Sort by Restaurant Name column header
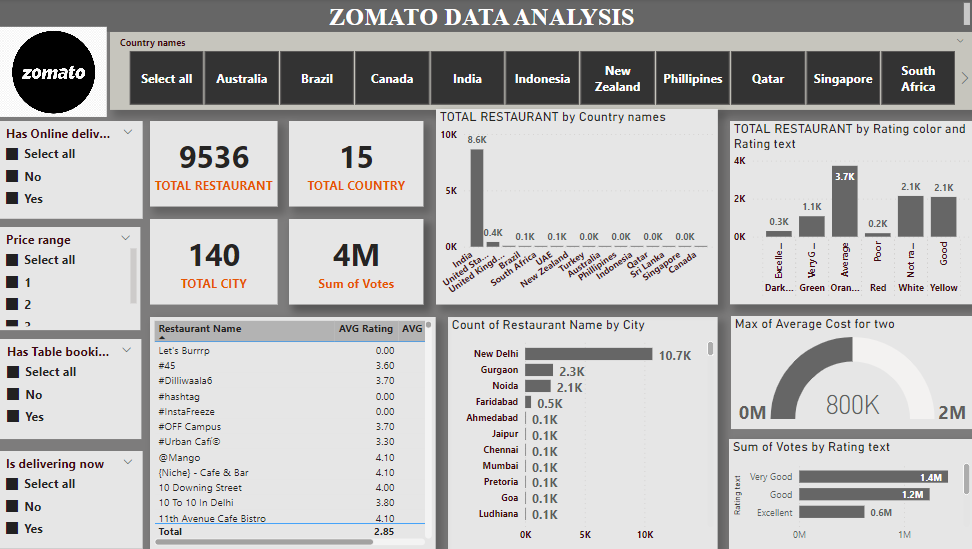Screen dimensions: 972x549 200,329
